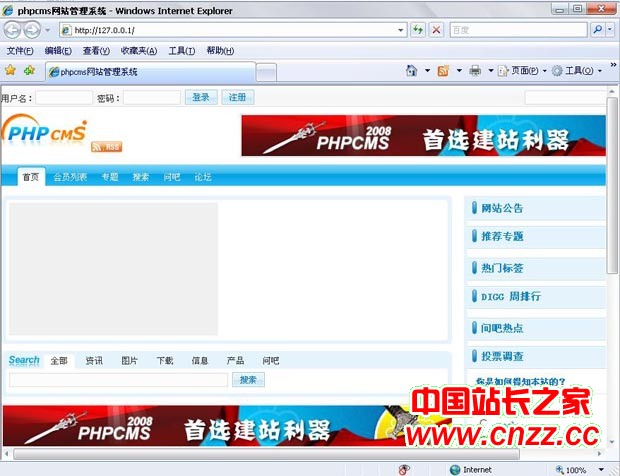Open the 工具(T) menu

coord(182,51)
